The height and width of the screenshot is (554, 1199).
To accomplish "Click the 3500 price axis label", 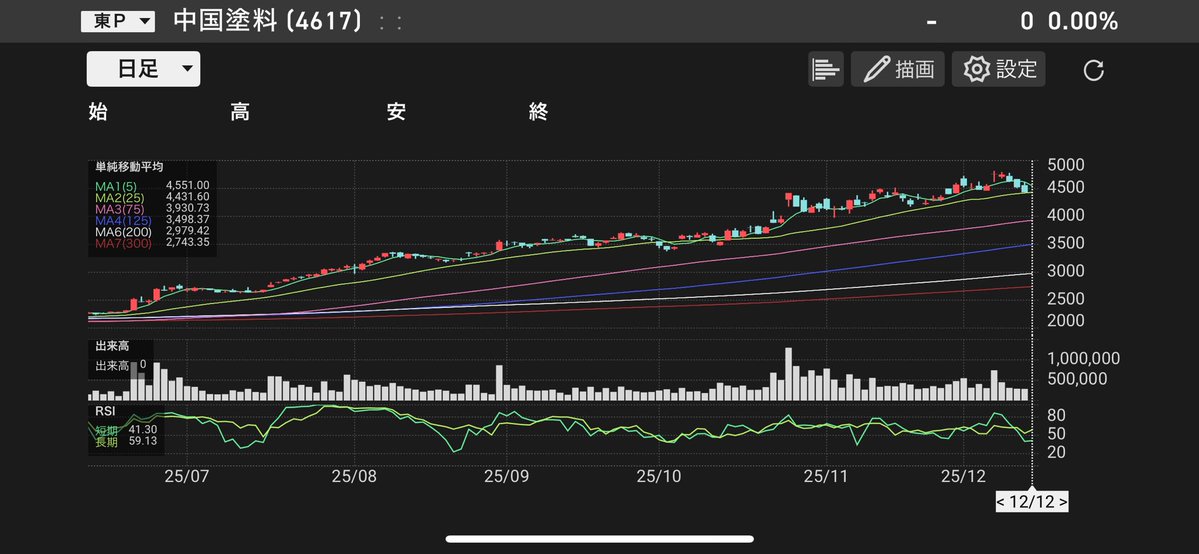I will point(1066,244).
